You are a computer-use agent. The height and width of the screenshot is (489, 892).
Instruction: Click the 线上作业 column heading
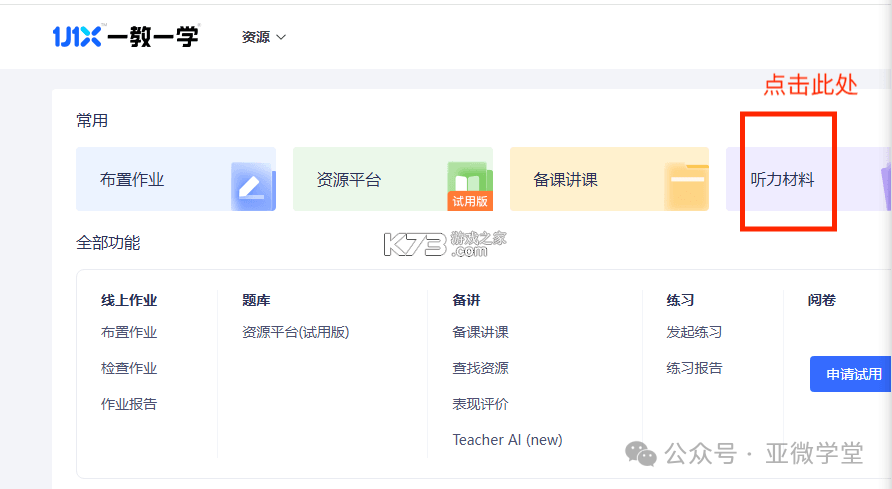[129, 300]
